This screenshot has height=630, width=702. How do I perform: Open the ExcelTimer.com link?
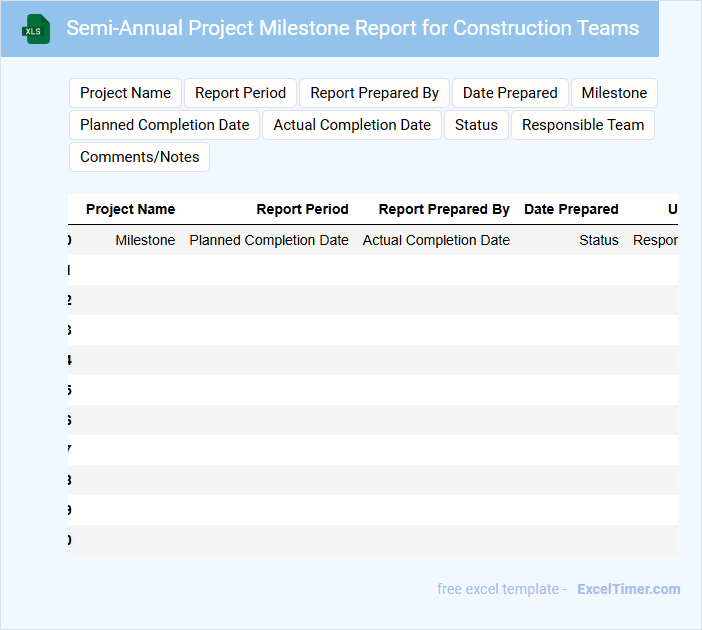628,589
